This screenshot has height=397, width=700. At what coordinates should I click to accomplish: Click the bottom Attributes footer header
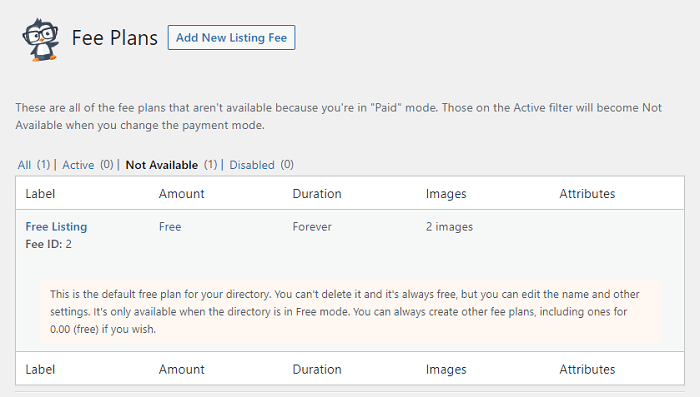[x=588, y=369]
